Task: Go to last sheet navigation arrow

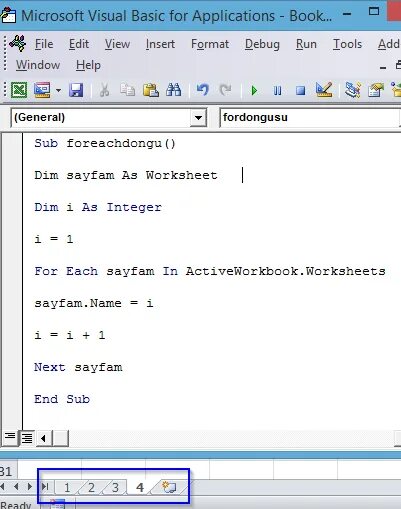Action: (45, 487)
